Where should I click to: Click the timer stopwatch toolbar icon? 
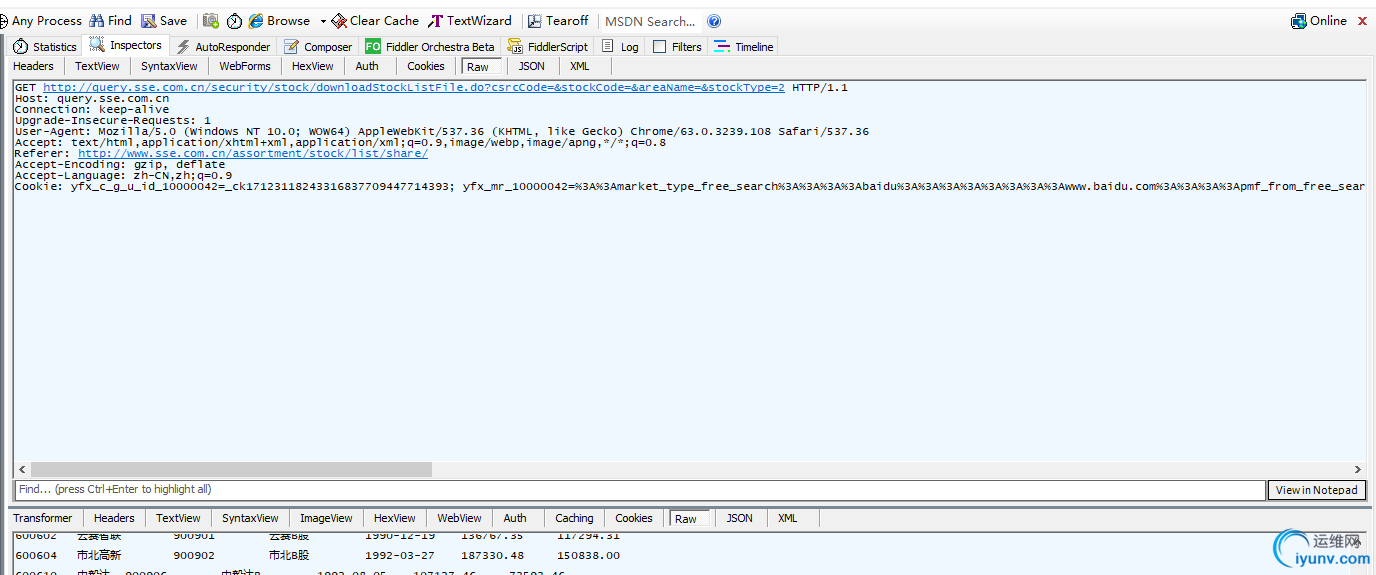(x=234, y=21)
